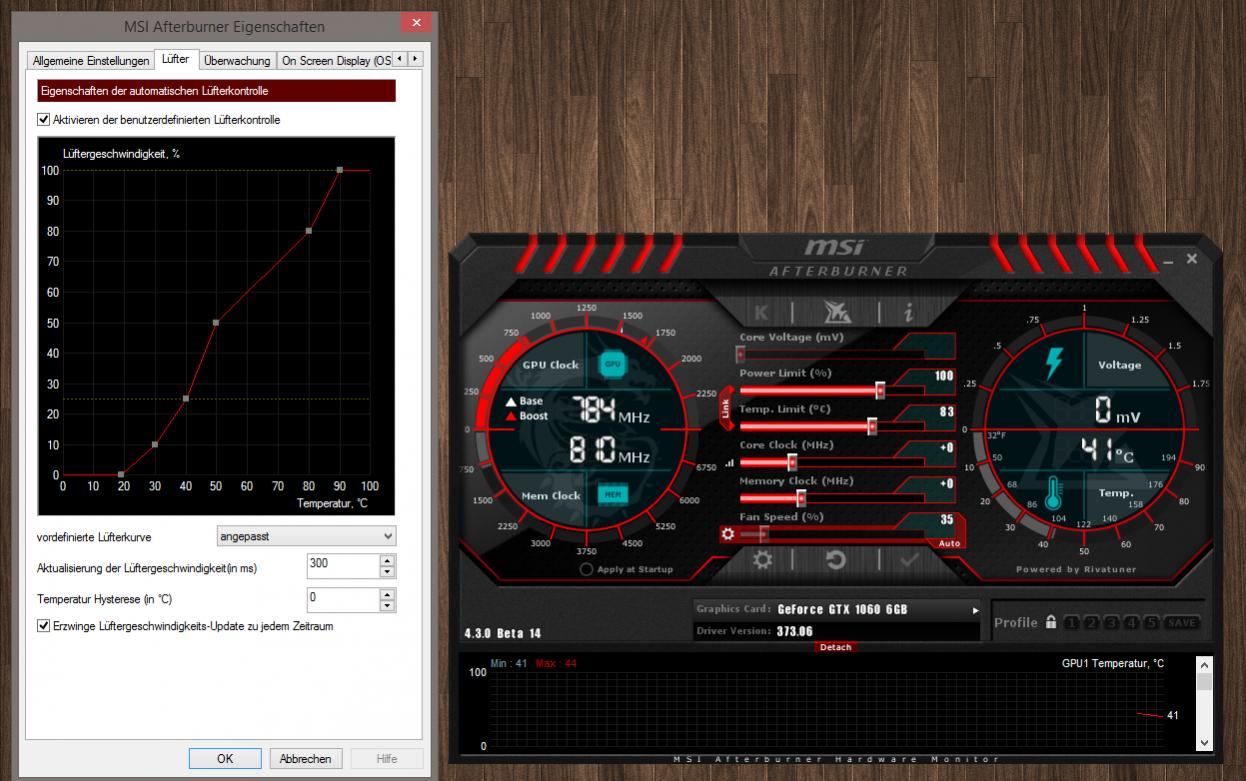Click the profile lock icon
The image size is (1246, 781).
(1051, 622)
